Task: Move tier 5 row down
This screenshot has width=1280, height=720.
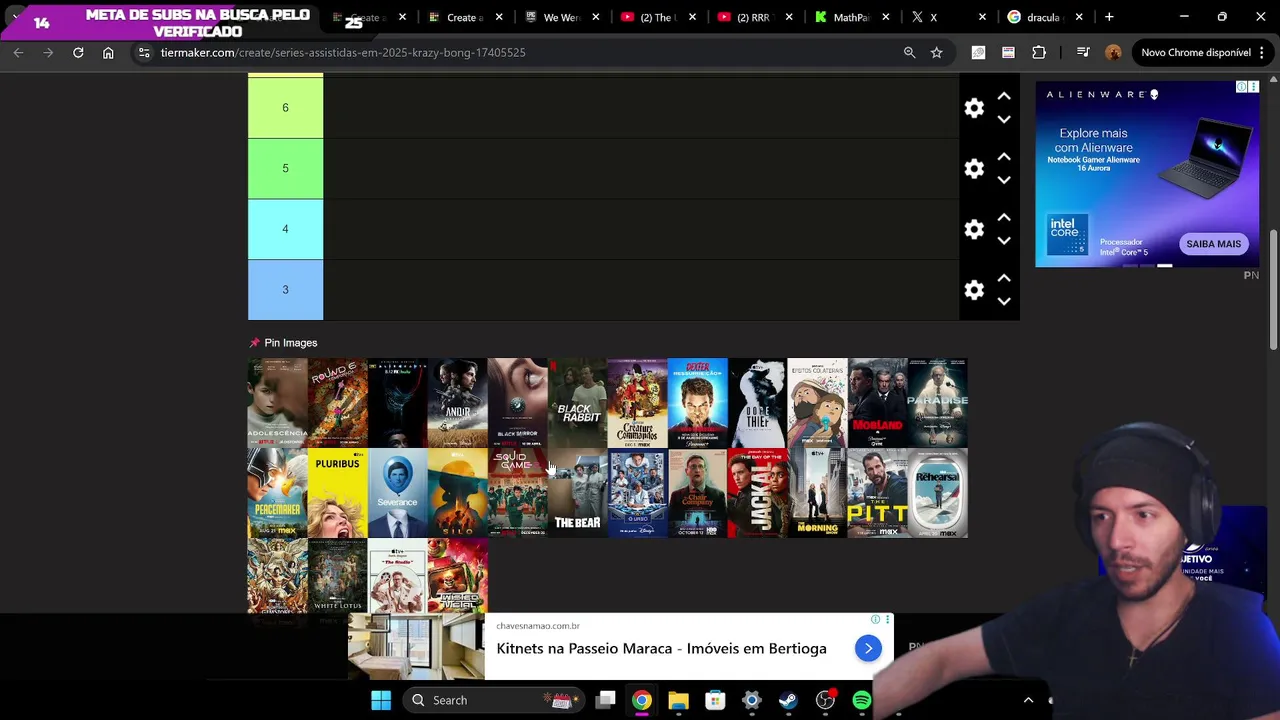Action: 1004,180
